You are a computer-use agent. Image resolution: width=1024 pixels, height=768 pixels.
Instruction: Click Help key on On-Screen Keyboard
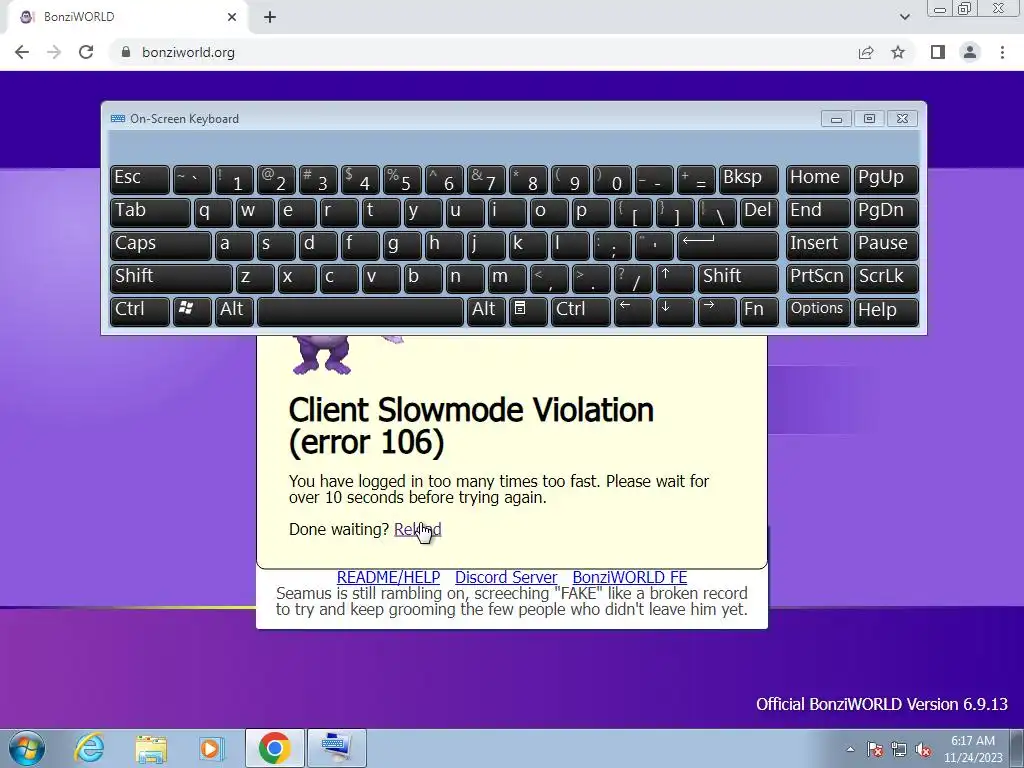886,310
